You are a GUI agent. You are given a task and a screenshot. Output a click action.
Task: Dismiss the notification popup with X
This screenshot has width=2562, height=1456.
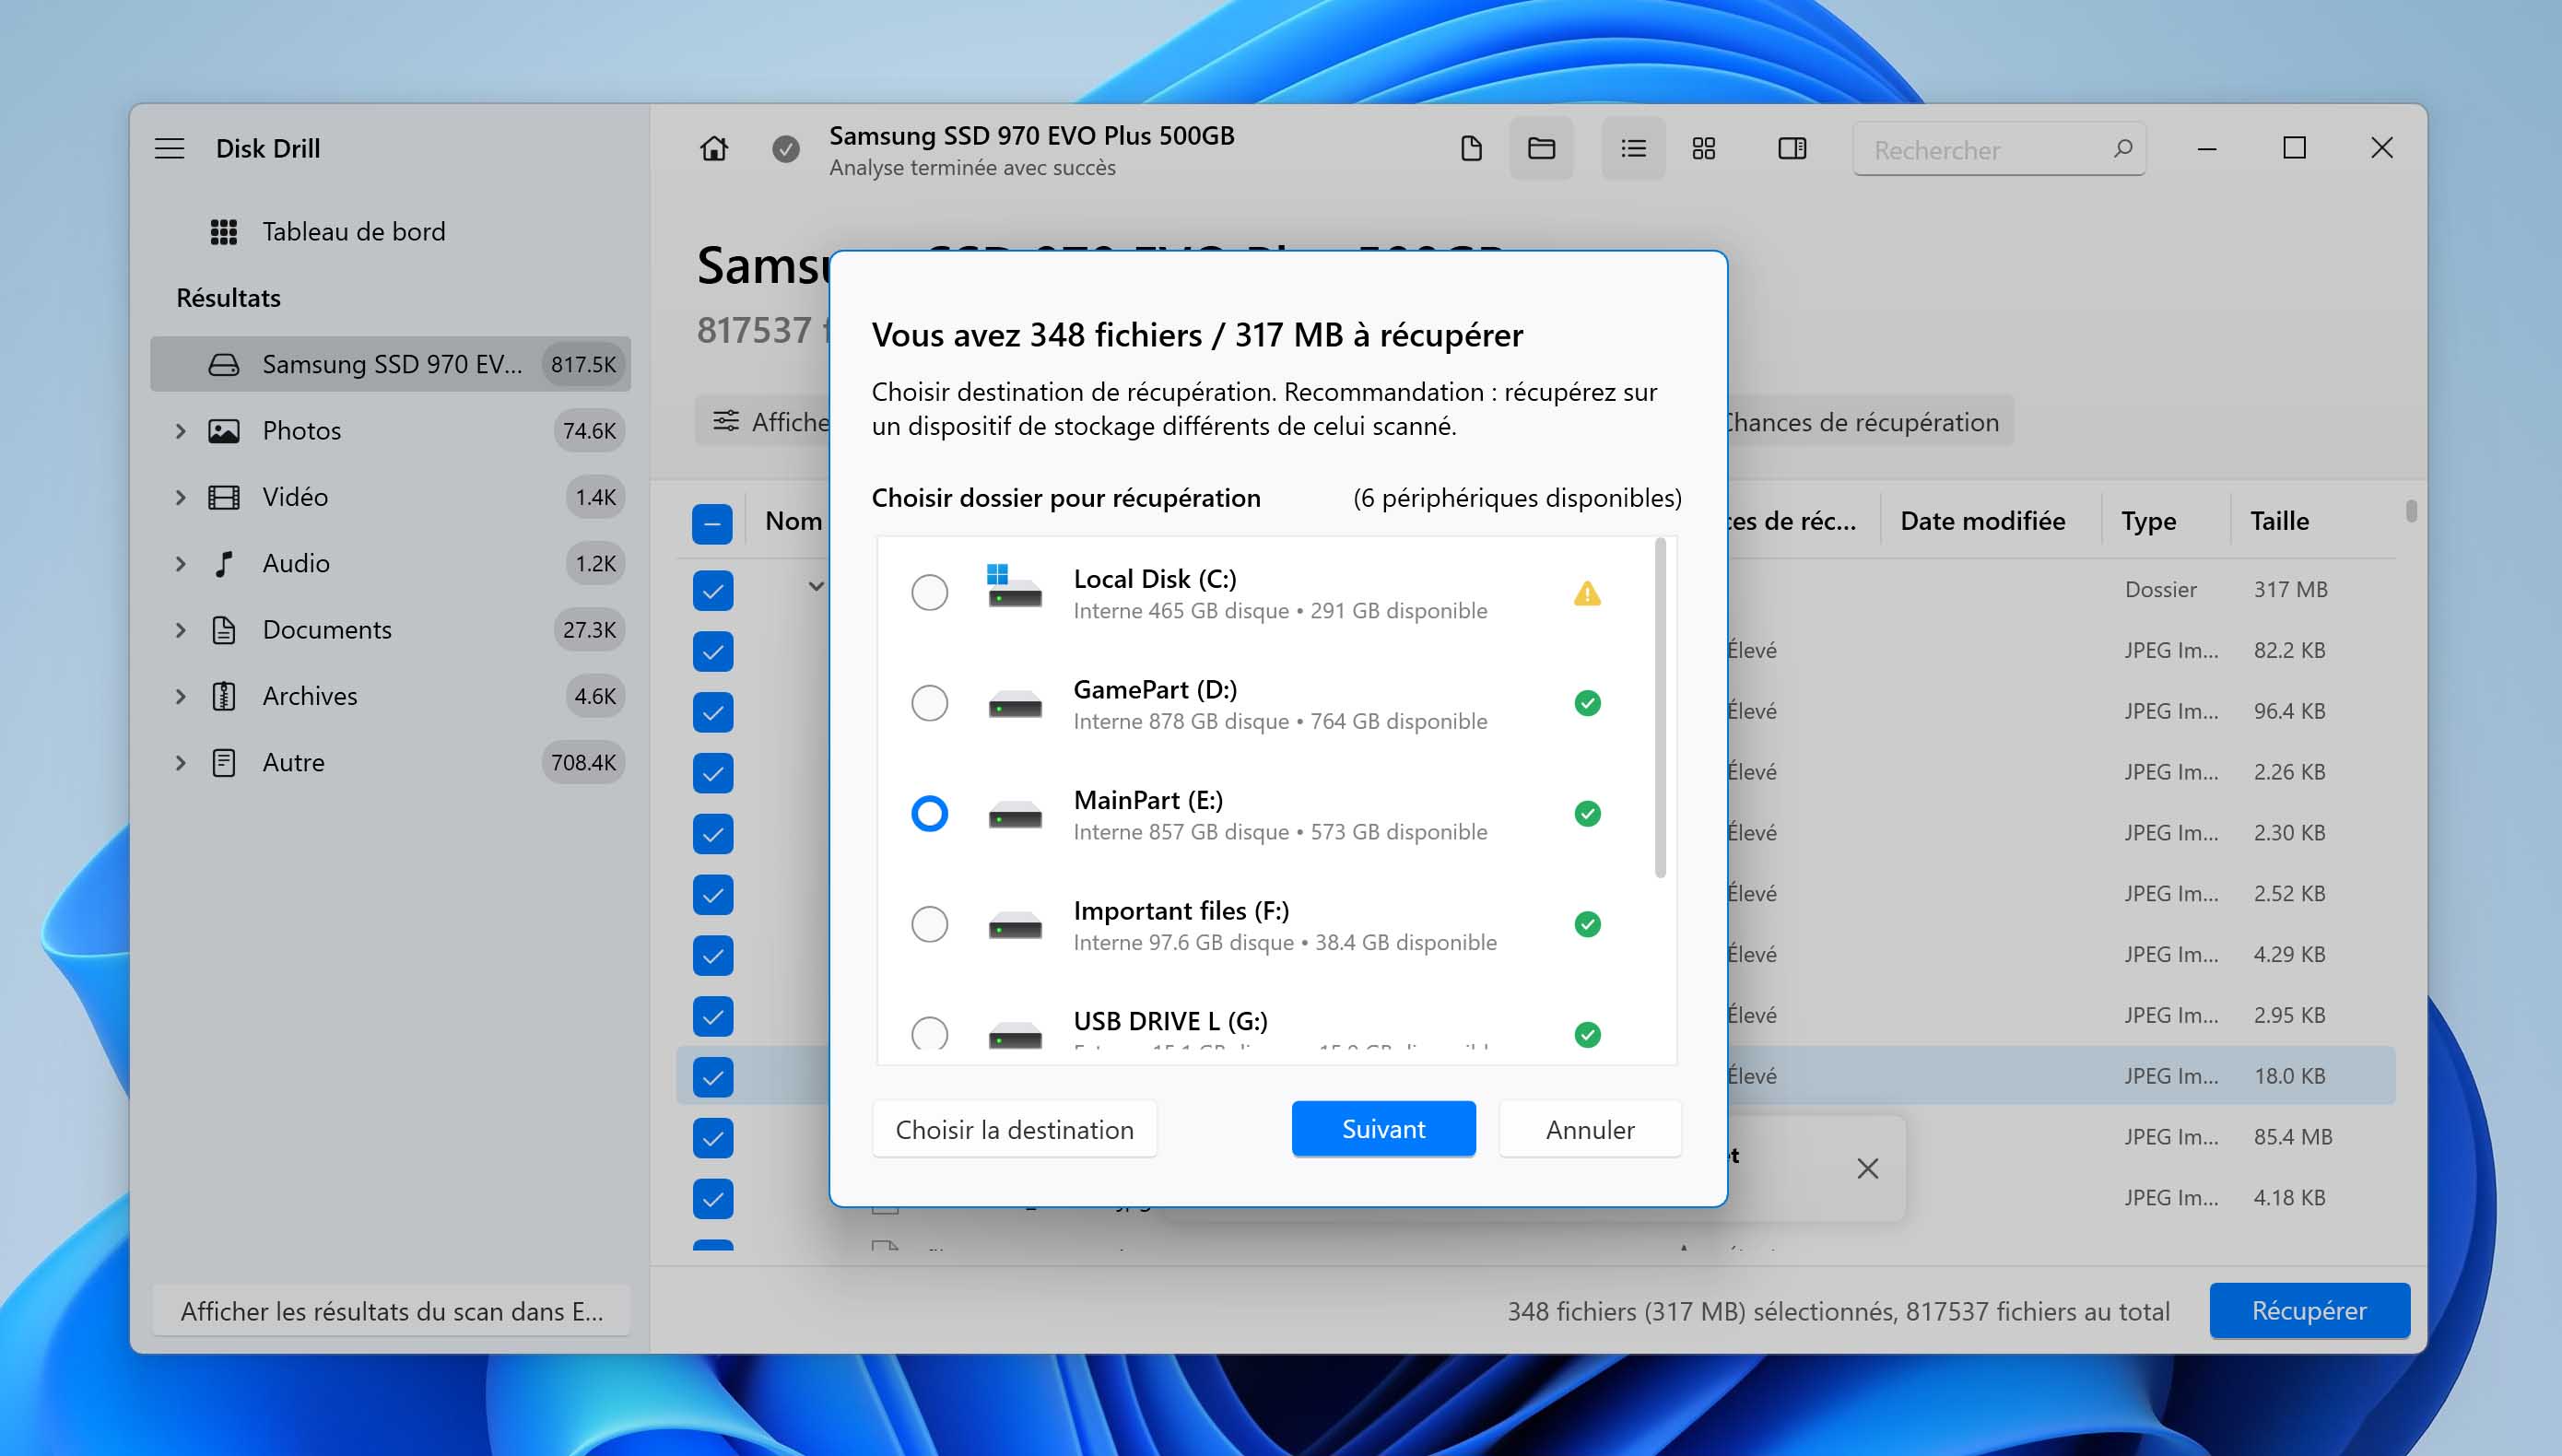[x=1867, y=1168]
